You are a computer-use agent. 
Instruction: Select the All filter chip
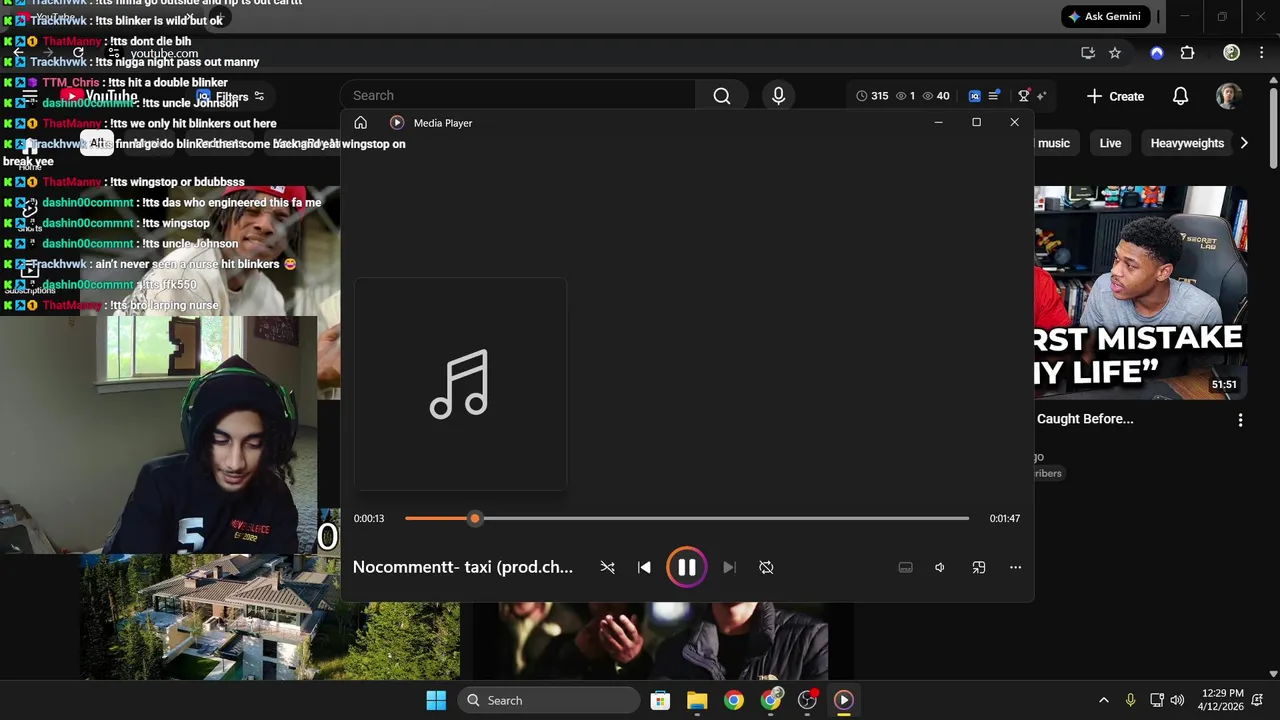pyautogui.click(x=97, y=143)
